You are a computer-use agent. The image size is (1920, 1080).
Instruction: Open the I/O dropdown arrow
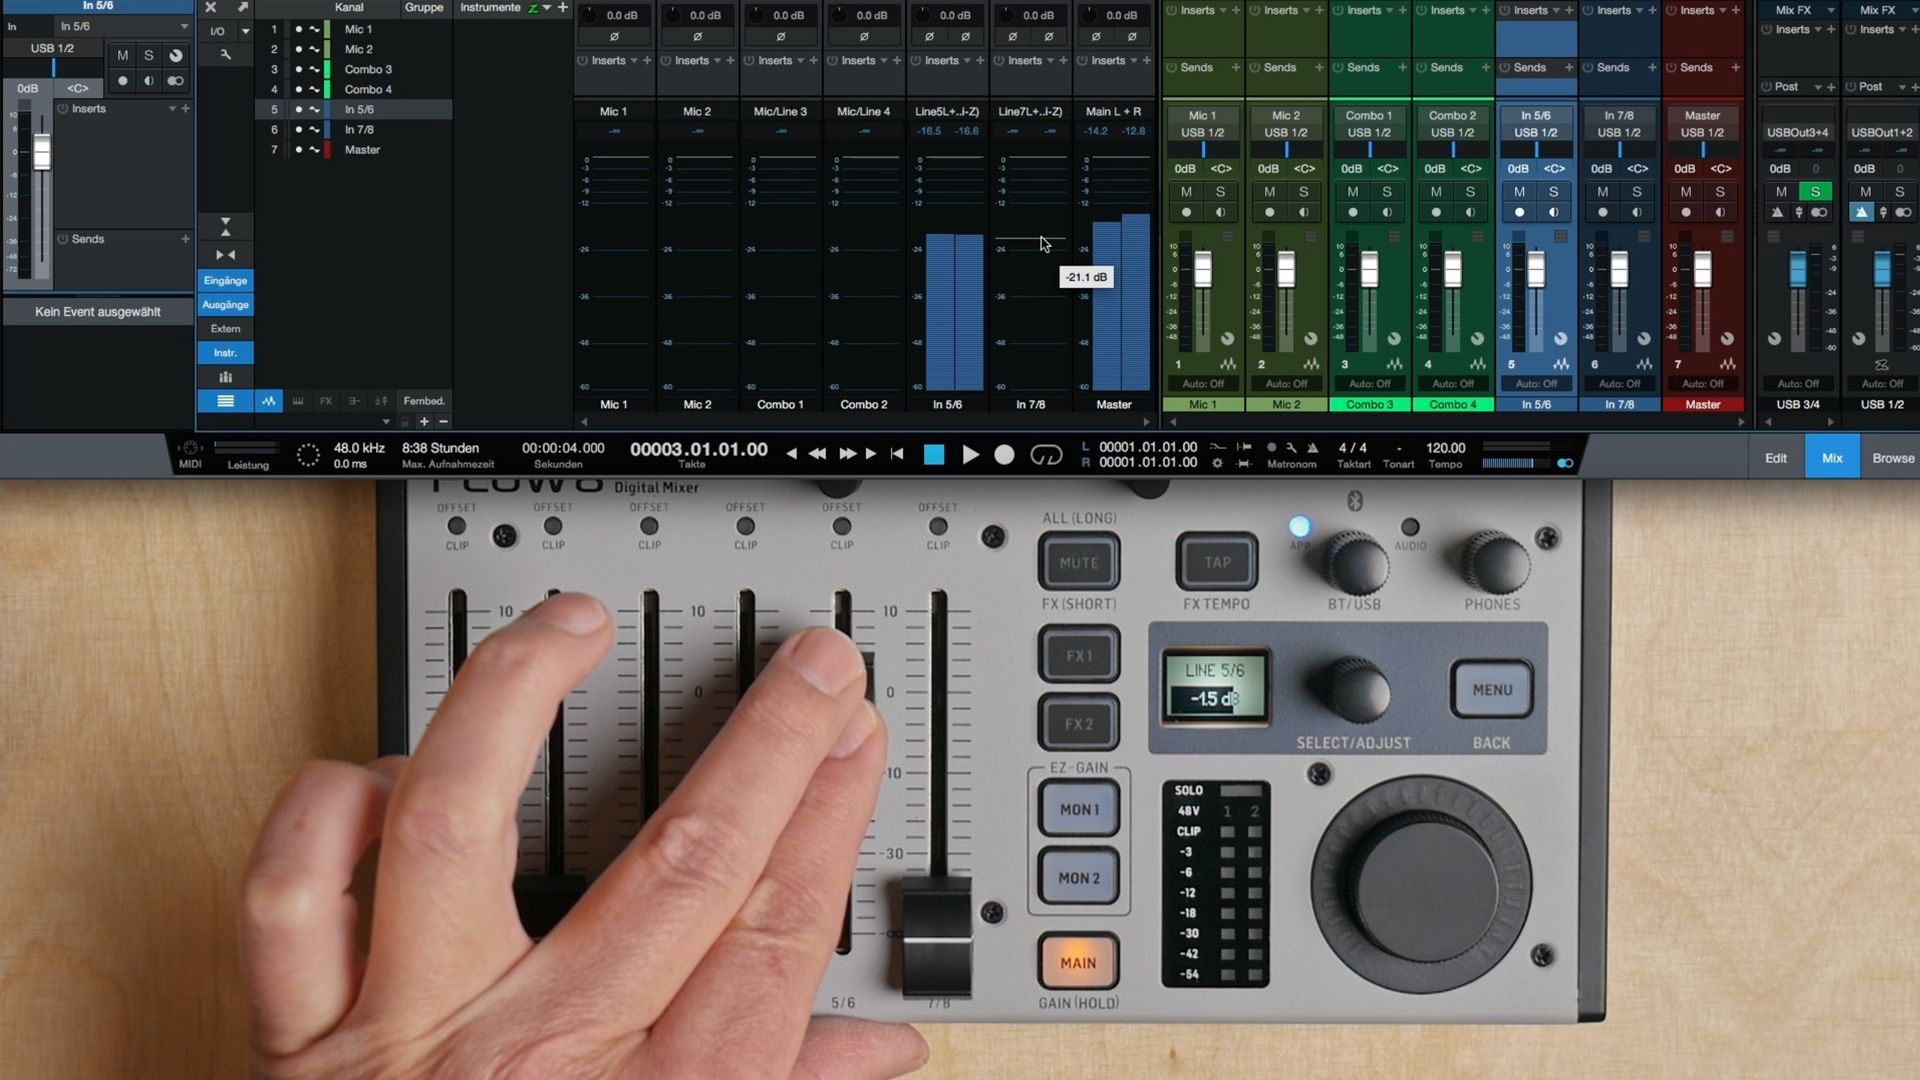point(245,31)
